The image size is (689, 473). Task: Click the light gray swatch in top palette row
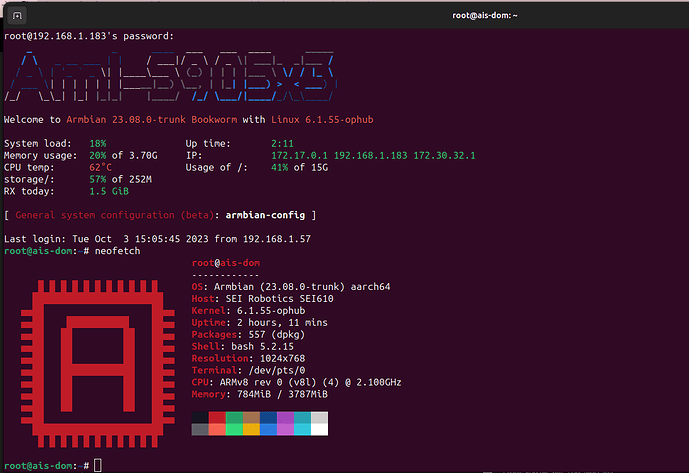tap(319, 418)
